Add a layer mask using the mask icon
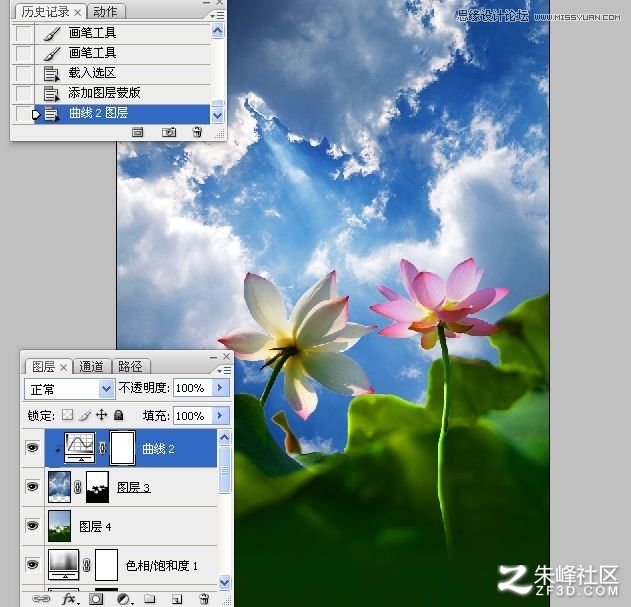Image resolution: width=631 pixels, height=607 pixels. [96, 599]
